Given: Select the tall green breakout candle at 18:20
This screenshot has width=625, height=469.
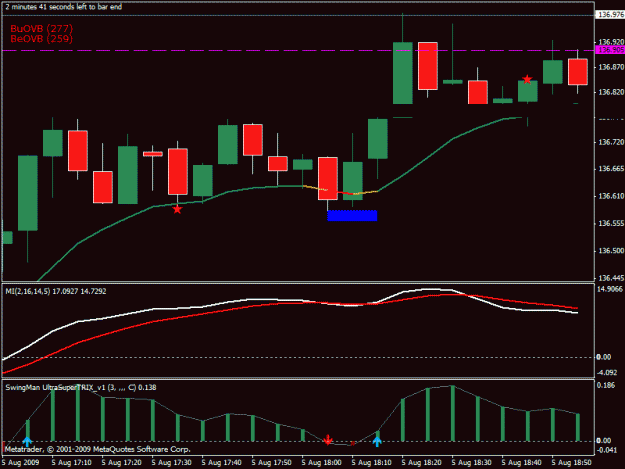Looking at the screenshot, I should pyautogui.click(x=403, y=73).
